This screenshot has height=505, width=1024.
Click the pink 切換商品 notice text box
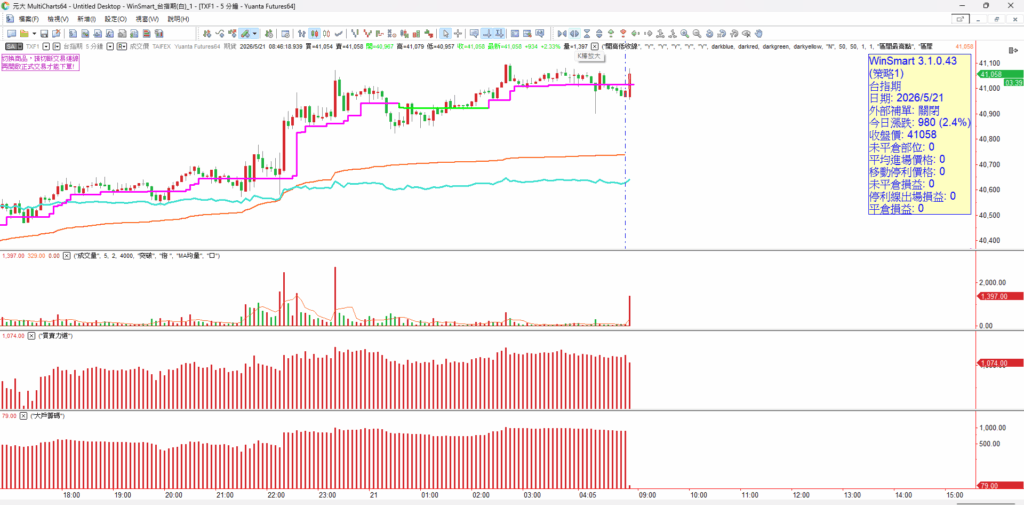tap(40, 63)
